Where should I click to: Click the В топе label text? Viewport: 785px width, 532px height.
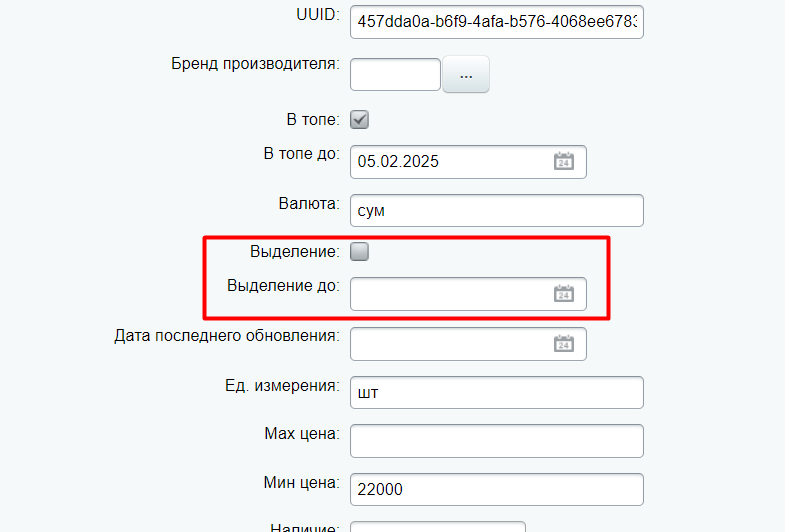313,120
